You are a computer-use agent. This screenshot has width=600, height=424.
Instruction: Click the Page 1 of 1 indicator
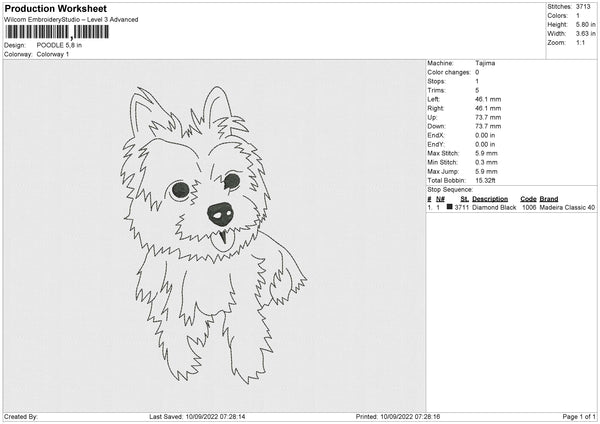[x=579, y=417]
